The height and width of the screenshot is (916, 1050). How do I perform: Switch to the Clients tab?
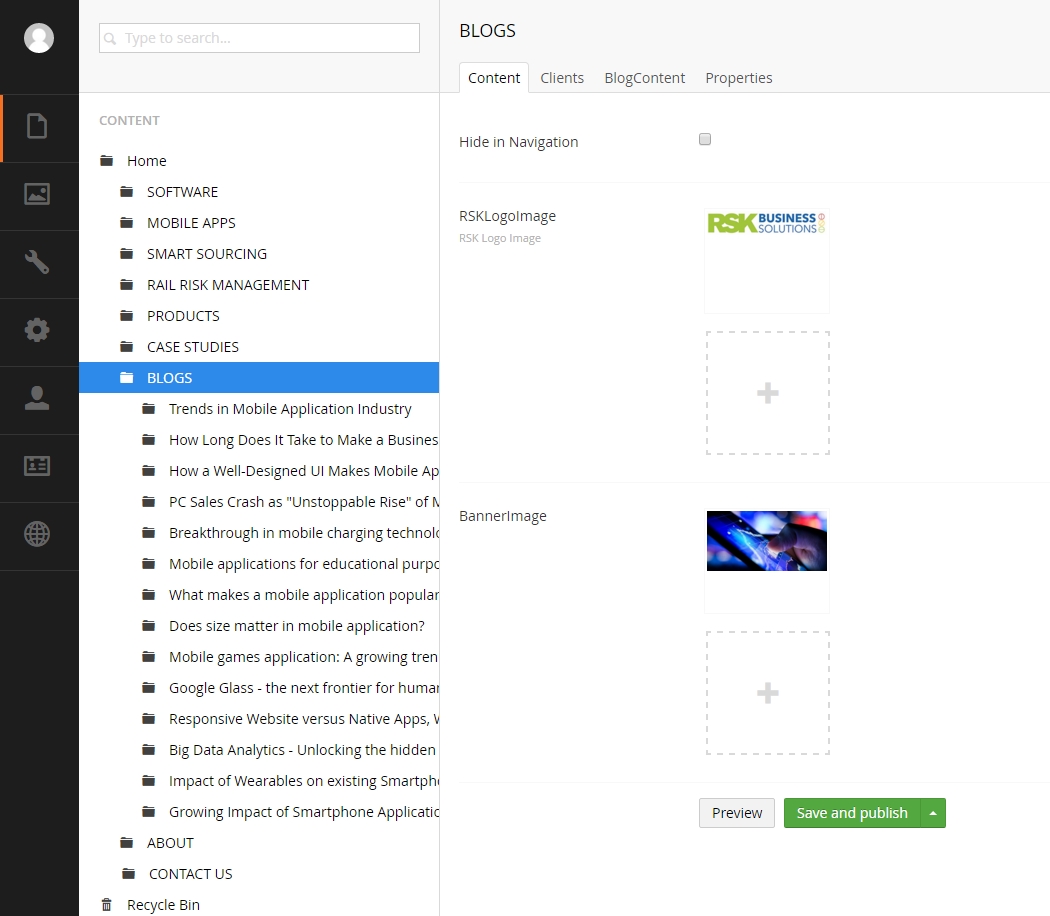coord(562,77)
